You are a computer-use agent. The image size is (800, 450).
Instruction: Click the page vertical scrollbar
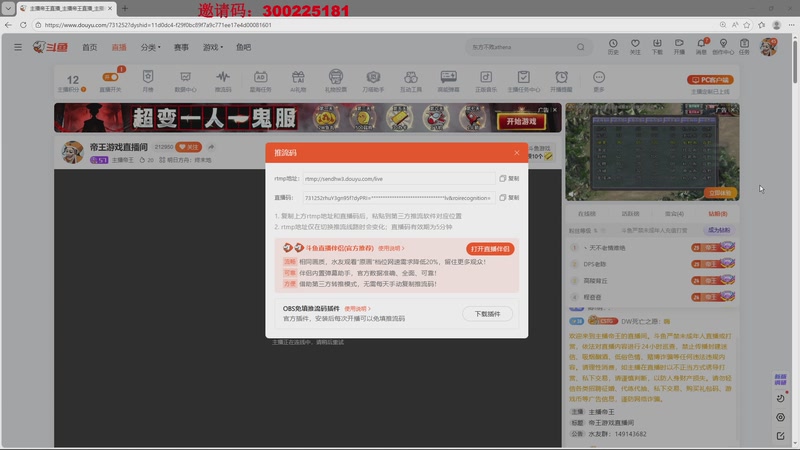795,60
